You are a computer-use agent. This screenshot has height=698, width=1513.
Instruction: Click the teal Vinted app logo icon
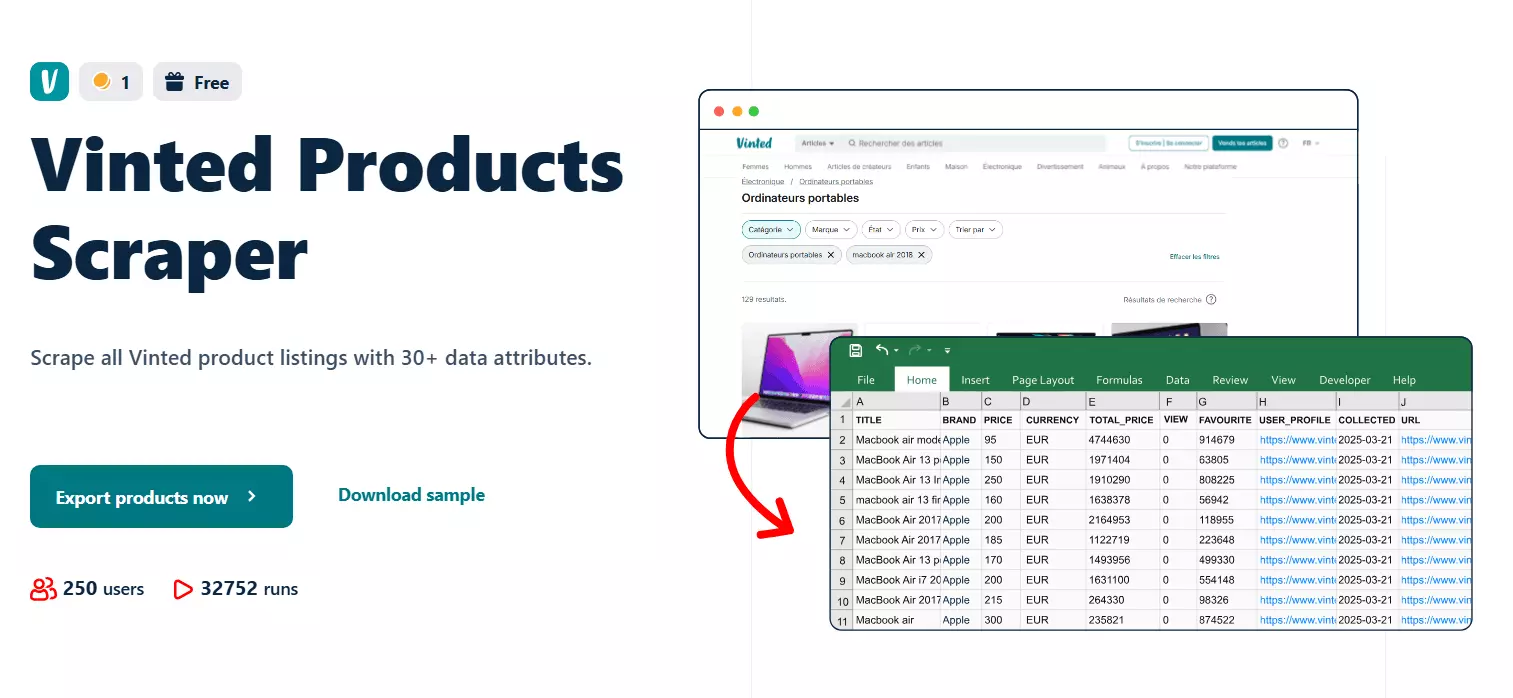[49, 82]
